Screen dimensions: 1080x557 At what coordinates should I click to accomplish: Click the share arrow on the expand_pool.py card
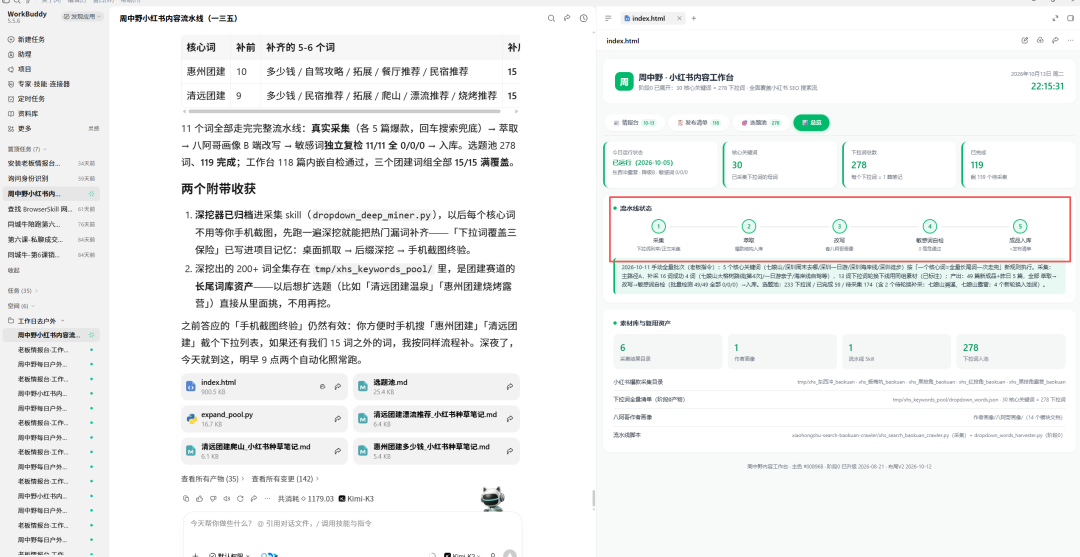point(338,419)
